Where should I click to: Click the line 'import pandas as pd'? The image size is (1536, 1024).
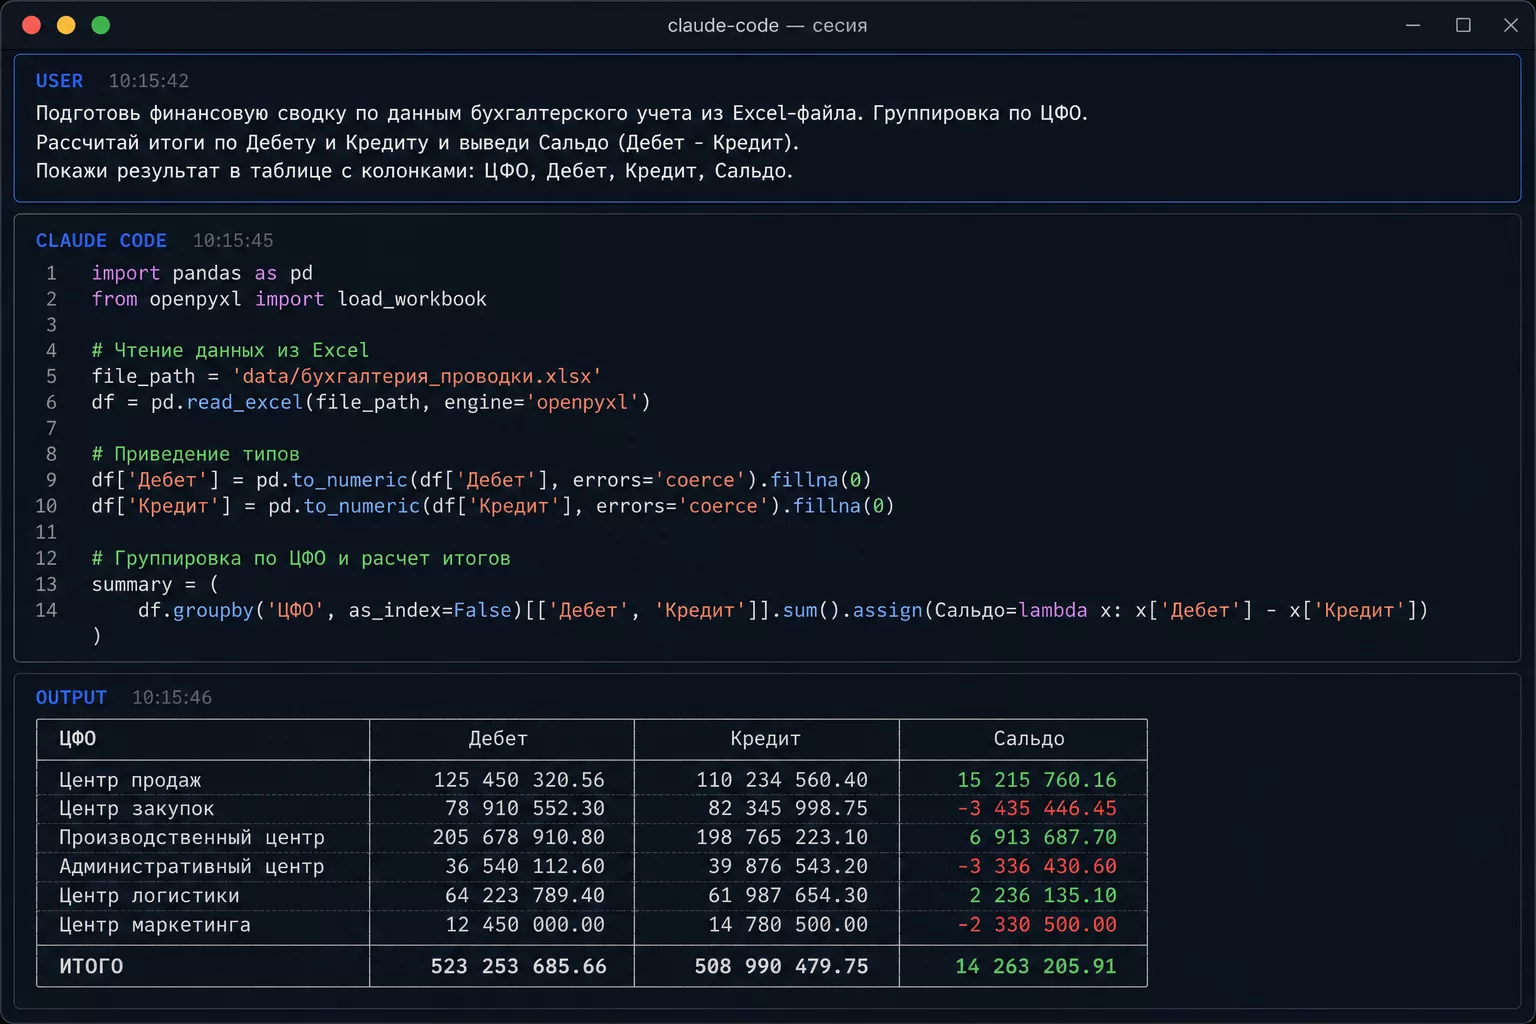[202, 273]
